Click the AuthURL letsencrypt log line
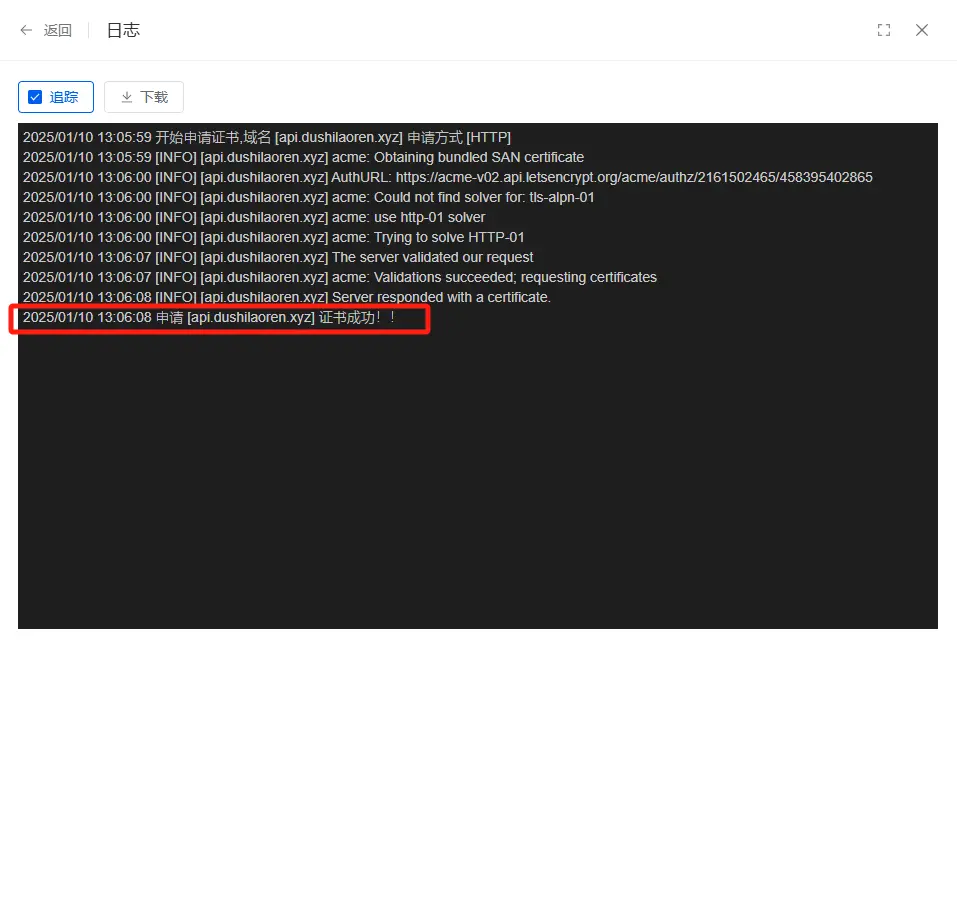This screenshot has width=957, height=909. (x=448, y=177)
